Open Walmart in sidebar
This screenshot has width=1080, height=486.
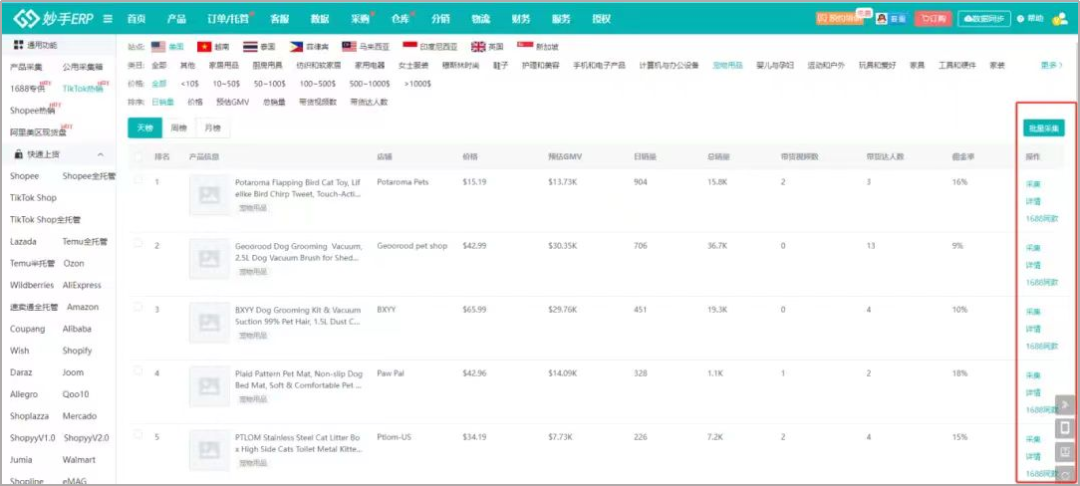pyautogui.click(x=79, y=459)
